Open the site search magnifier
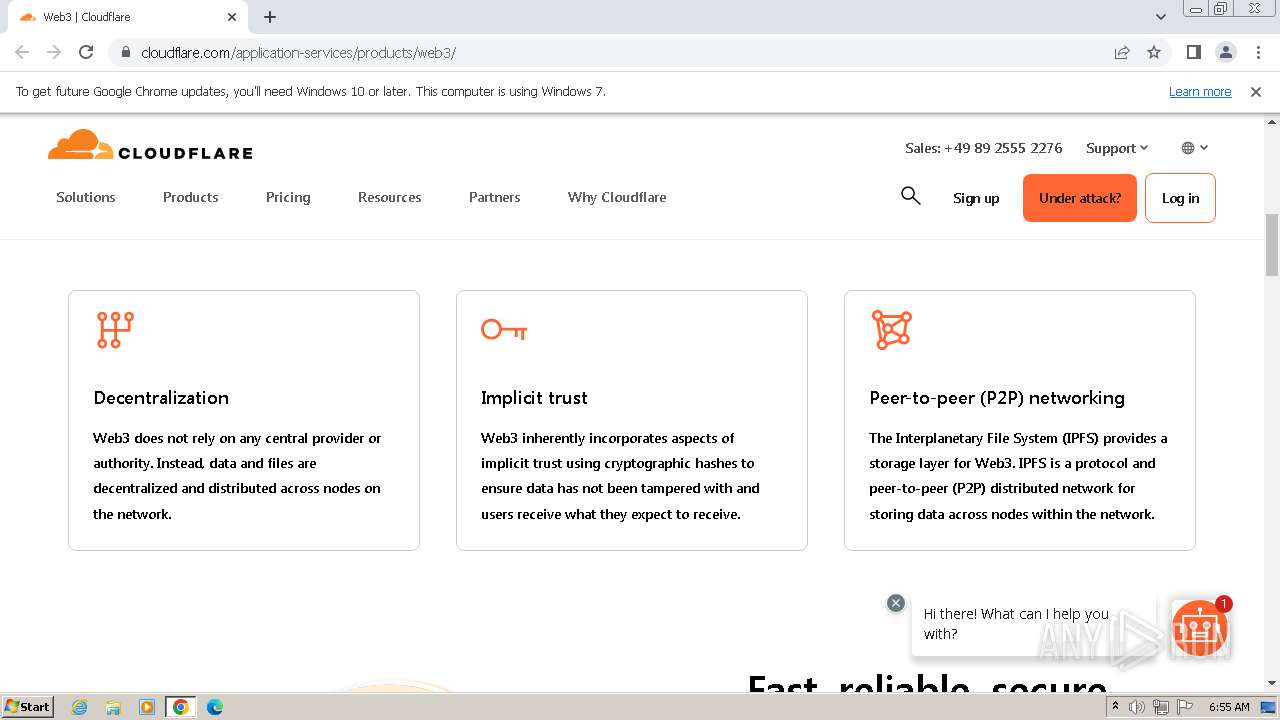The image size is (1280, 720). coord(910,196)
